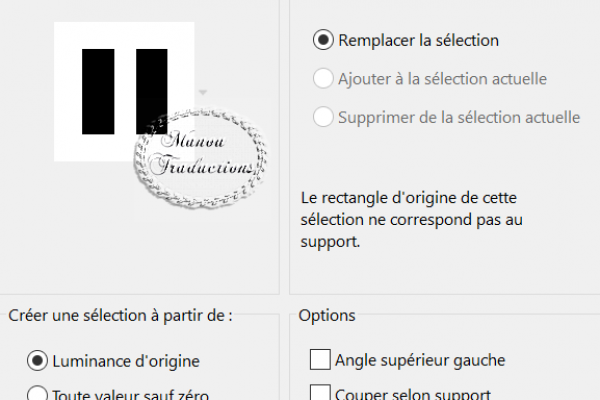Click the "Créer une sélection à partir de" heading
Image resolution: width=600 pixels, height=400 pixels.
tap(121, 316)
